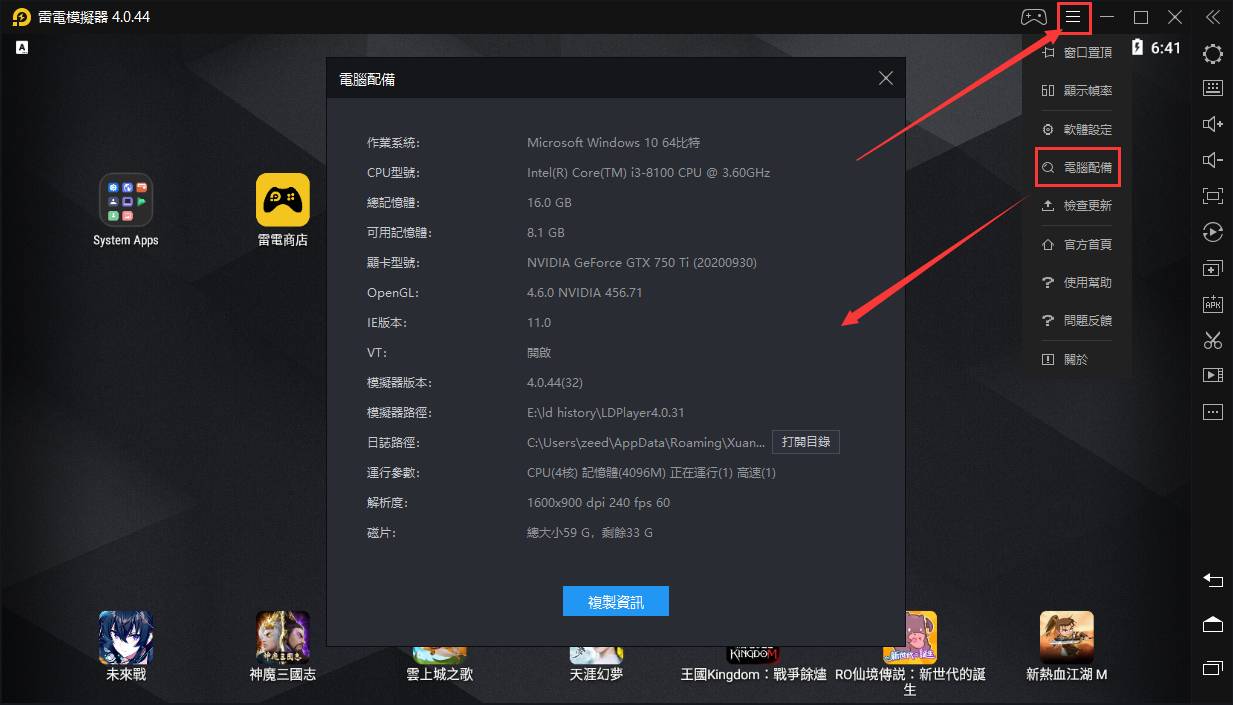The image size is (1233, 705).
Task: Increase volume using the sidebar speaker icon
Action: point(1212,124)
